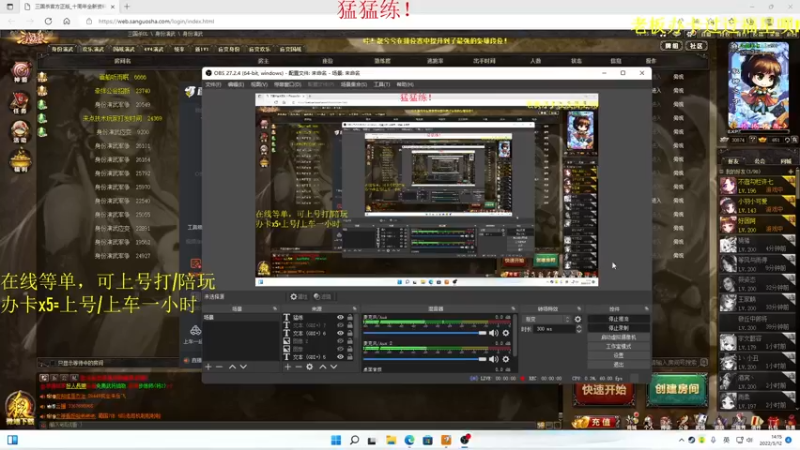The width and height of the screenshot is (800, 450).
Task: Open Windows Start menu on taskbar
Action: coord(336,440)
